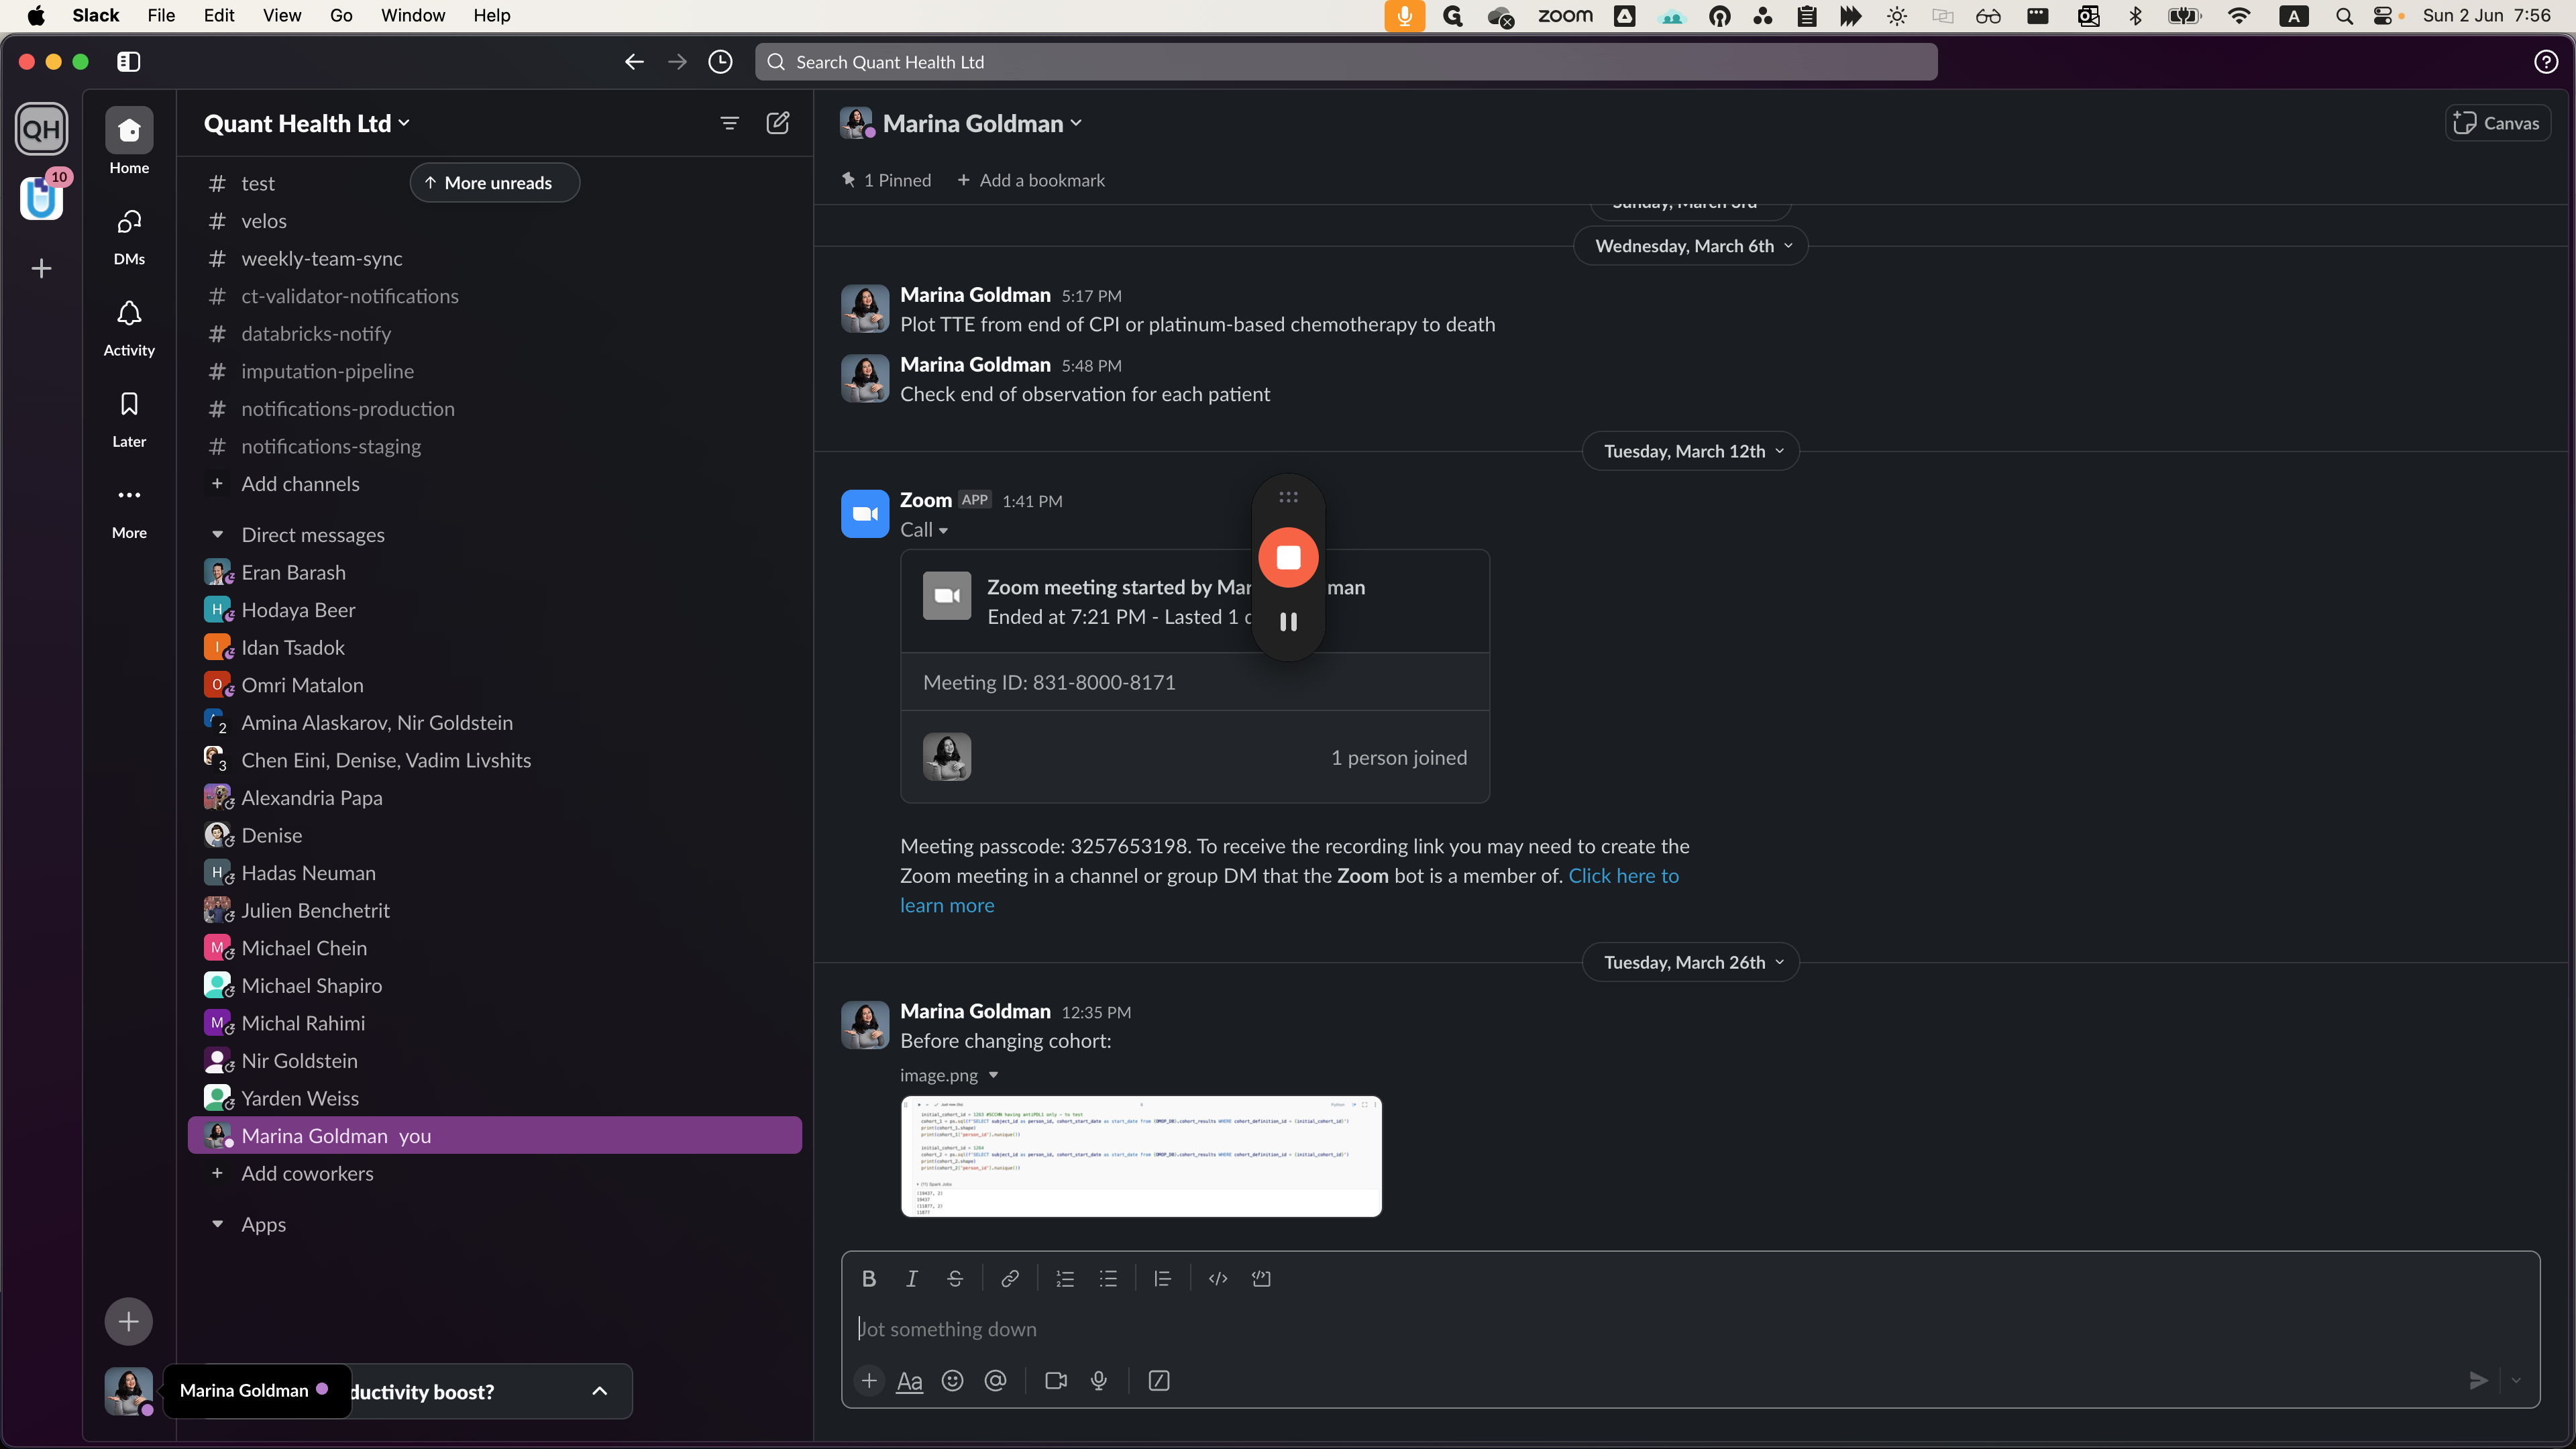Open the Zoom Call dropdown
2576x1449 pixels.
tap(924, 530)
